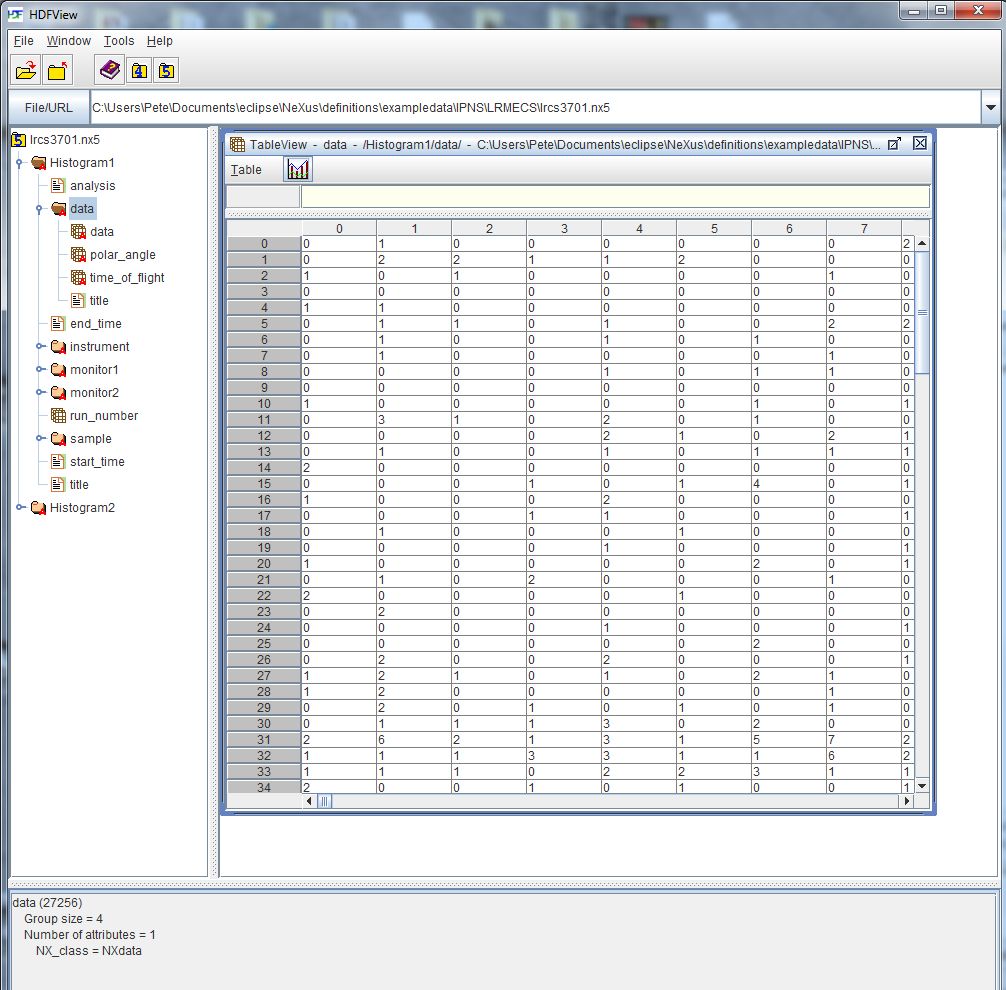Viewport: 1006px width, 990px height.
Task: Click the HDF4 library version icon
Action: (x=138, y=70)
